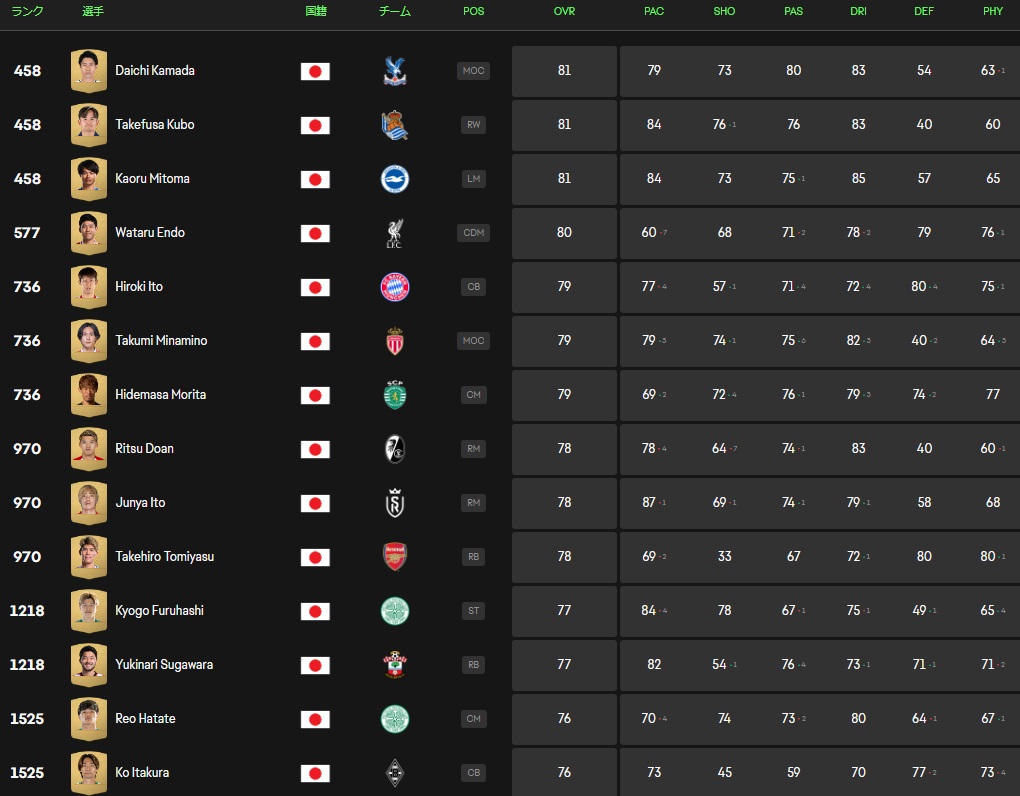1020x796 pixels.
Task: Click Junya Ito's player card thumbnail
Action: coord(89,503)
